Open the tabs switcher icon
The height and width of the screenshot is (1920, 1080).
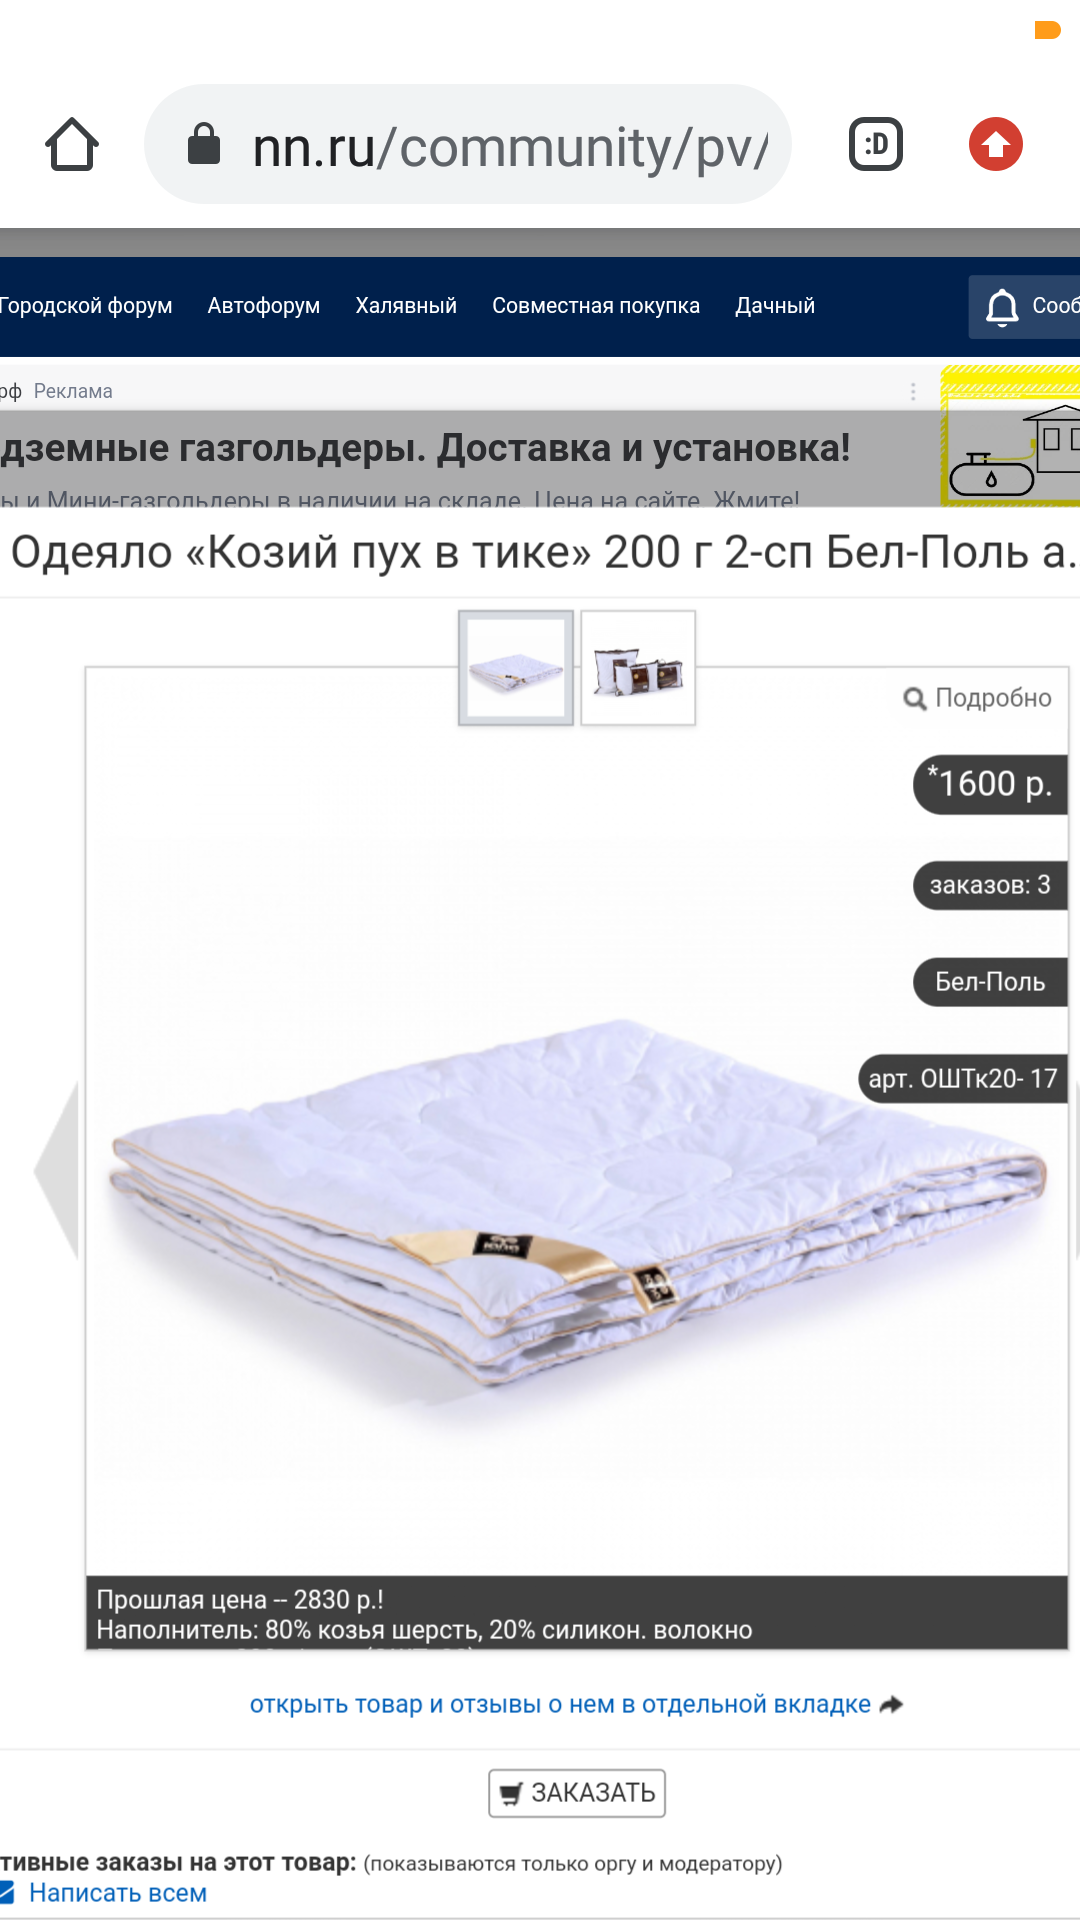coord(876,144)
